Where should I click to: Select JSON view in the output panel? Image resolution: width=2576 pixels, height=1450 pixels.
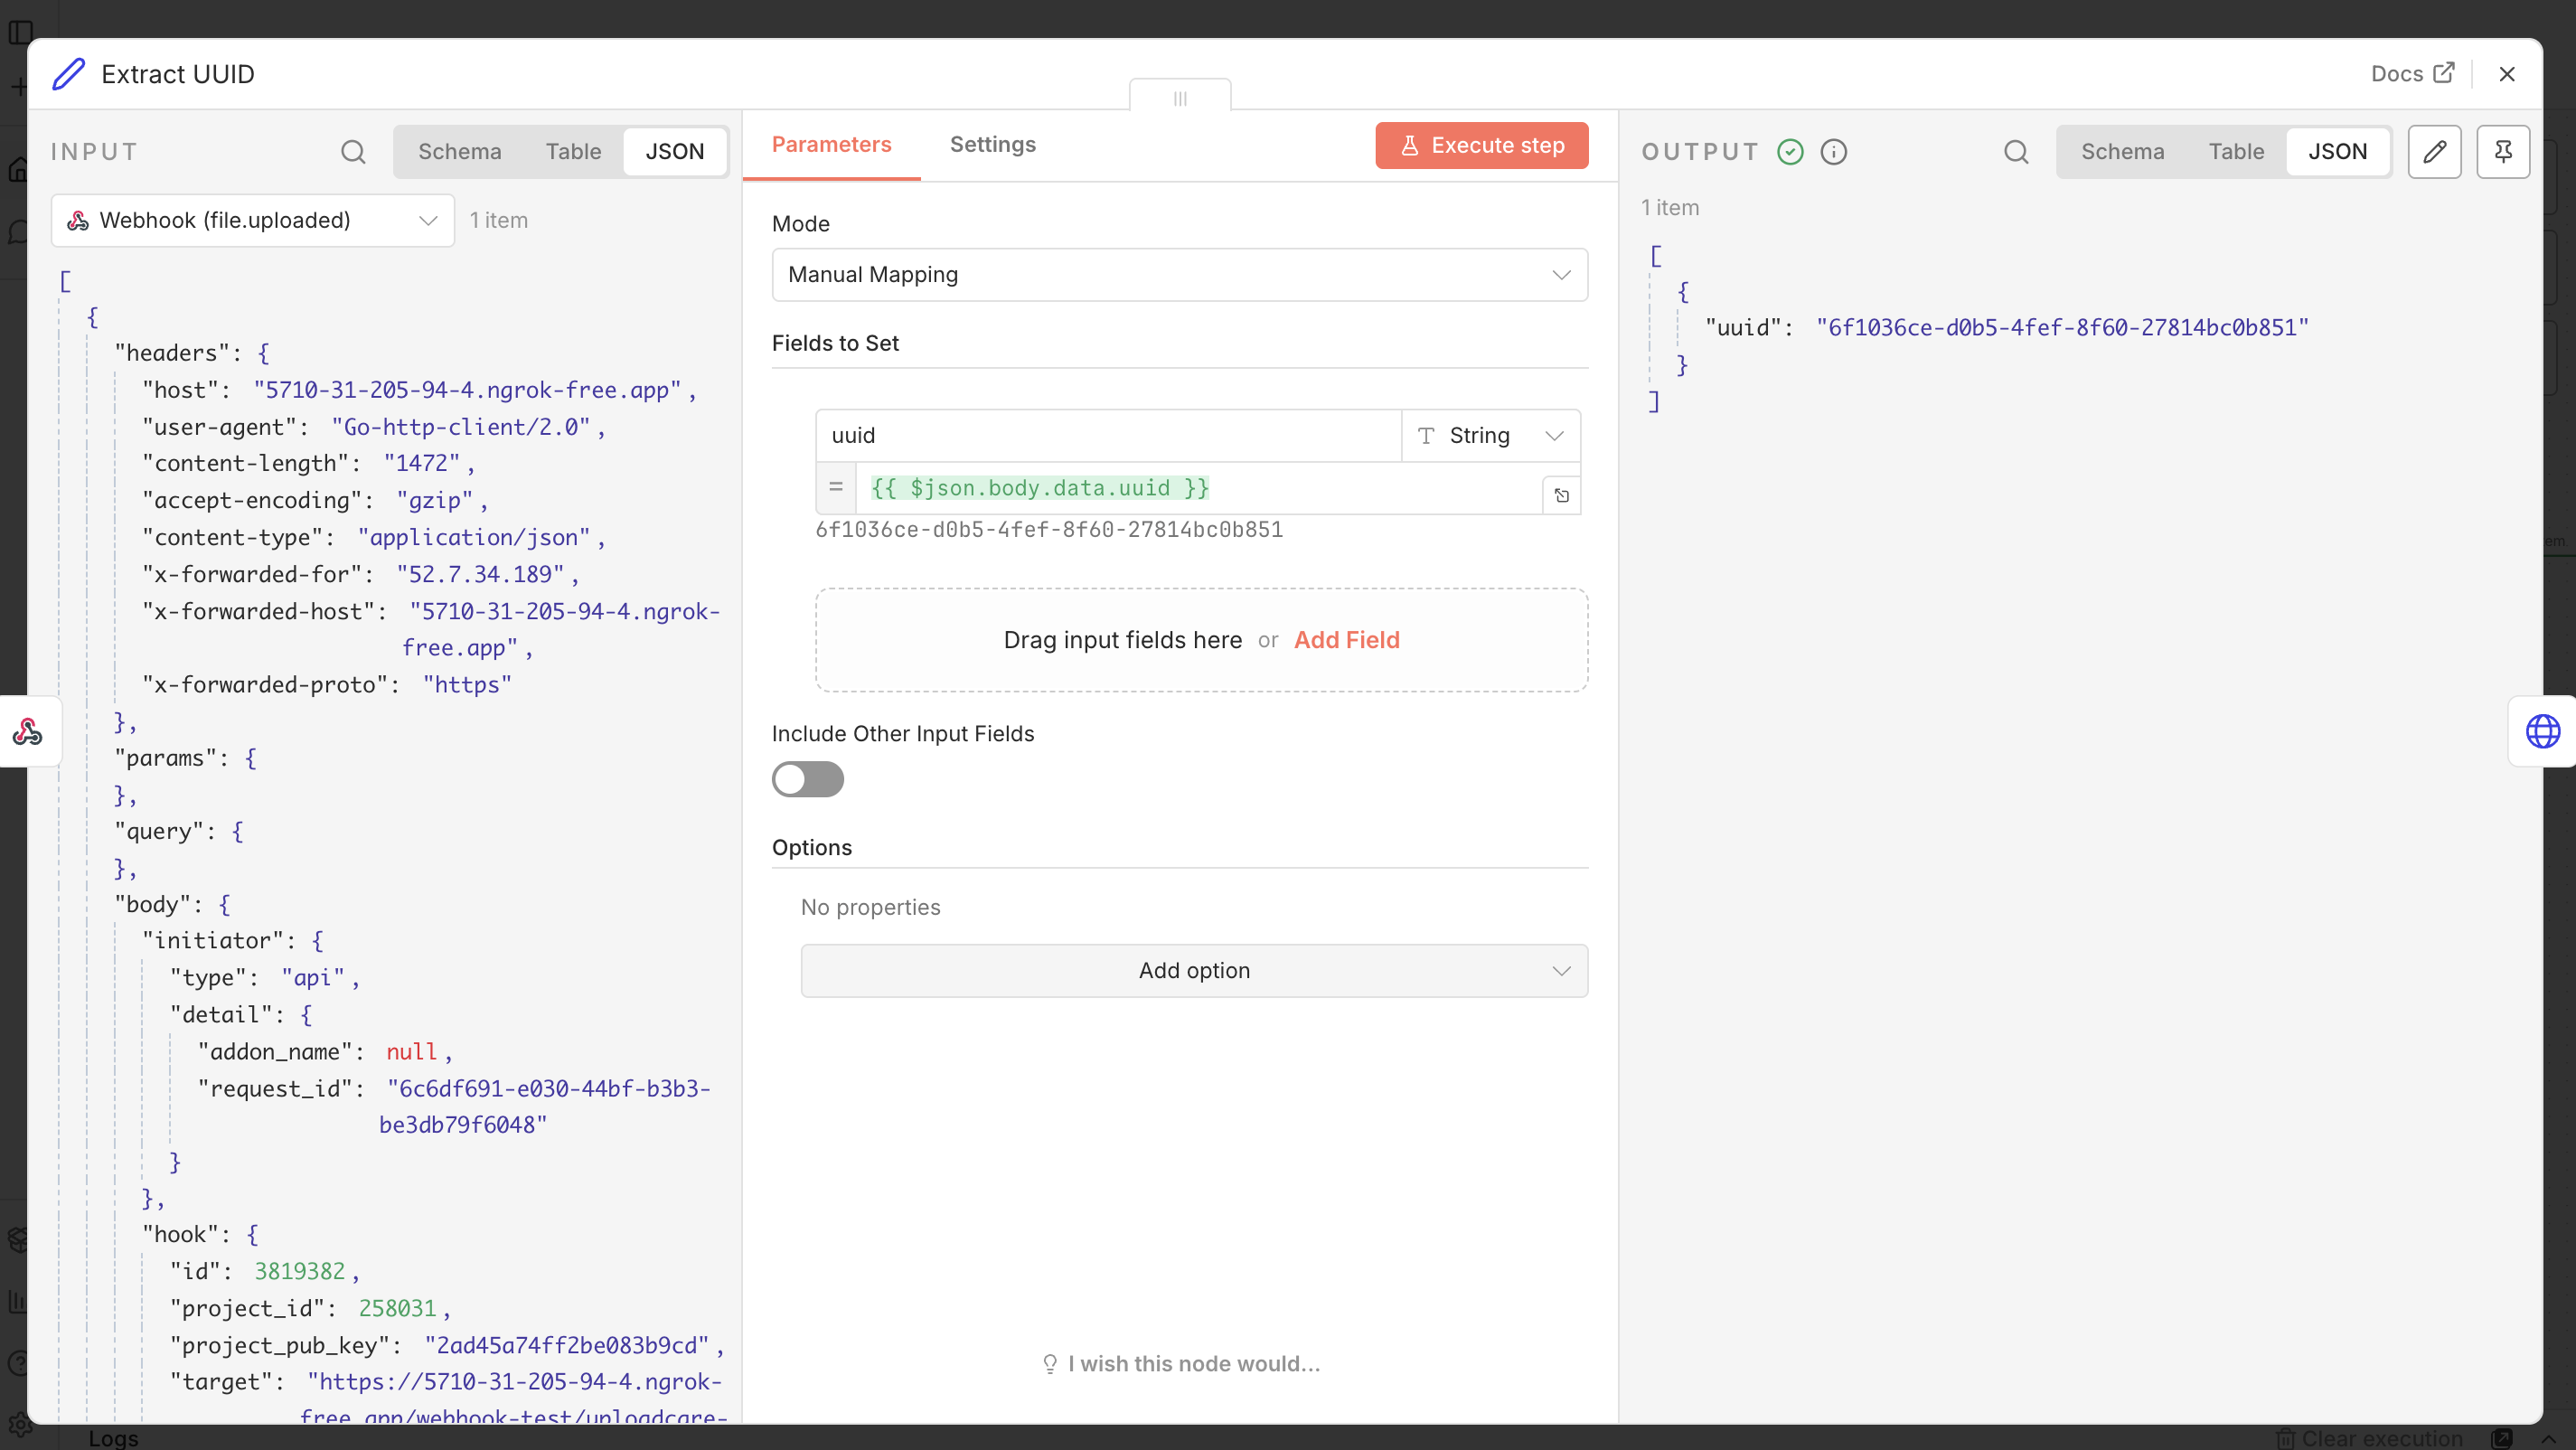[2337, 152]
